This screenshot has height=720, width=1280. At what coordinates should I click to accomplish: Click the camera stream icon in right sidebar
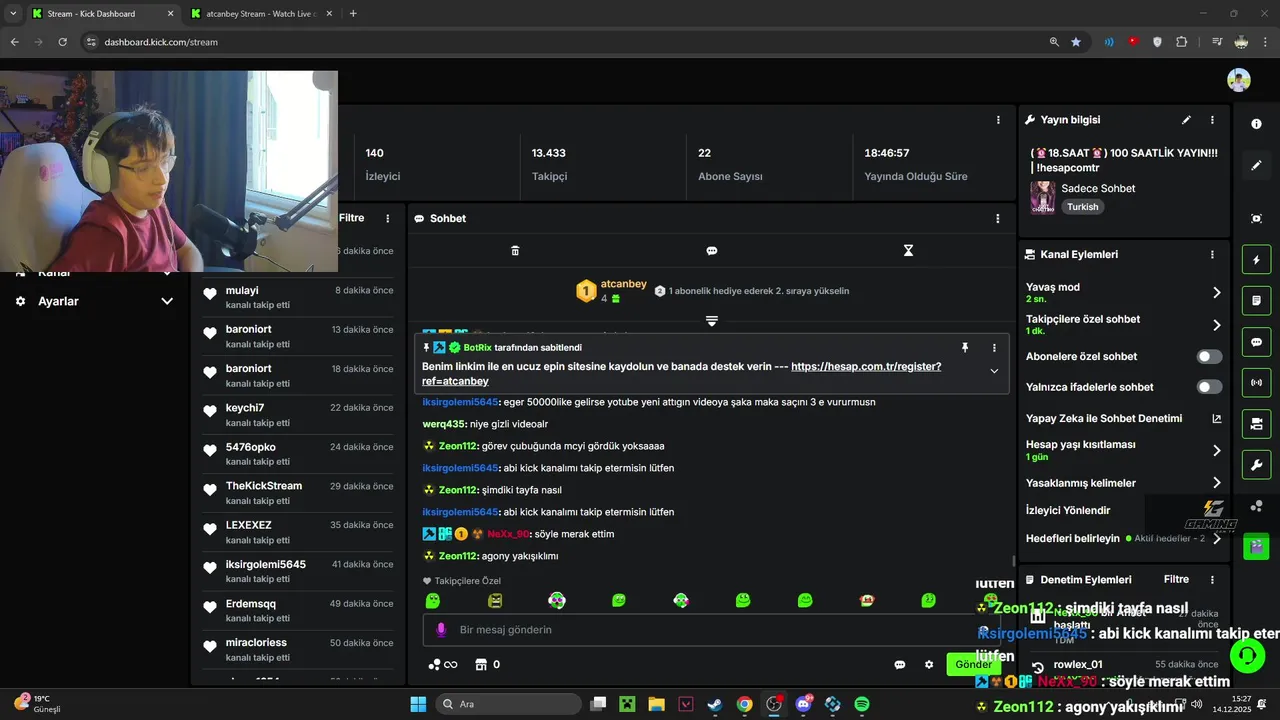point(1256,424)
